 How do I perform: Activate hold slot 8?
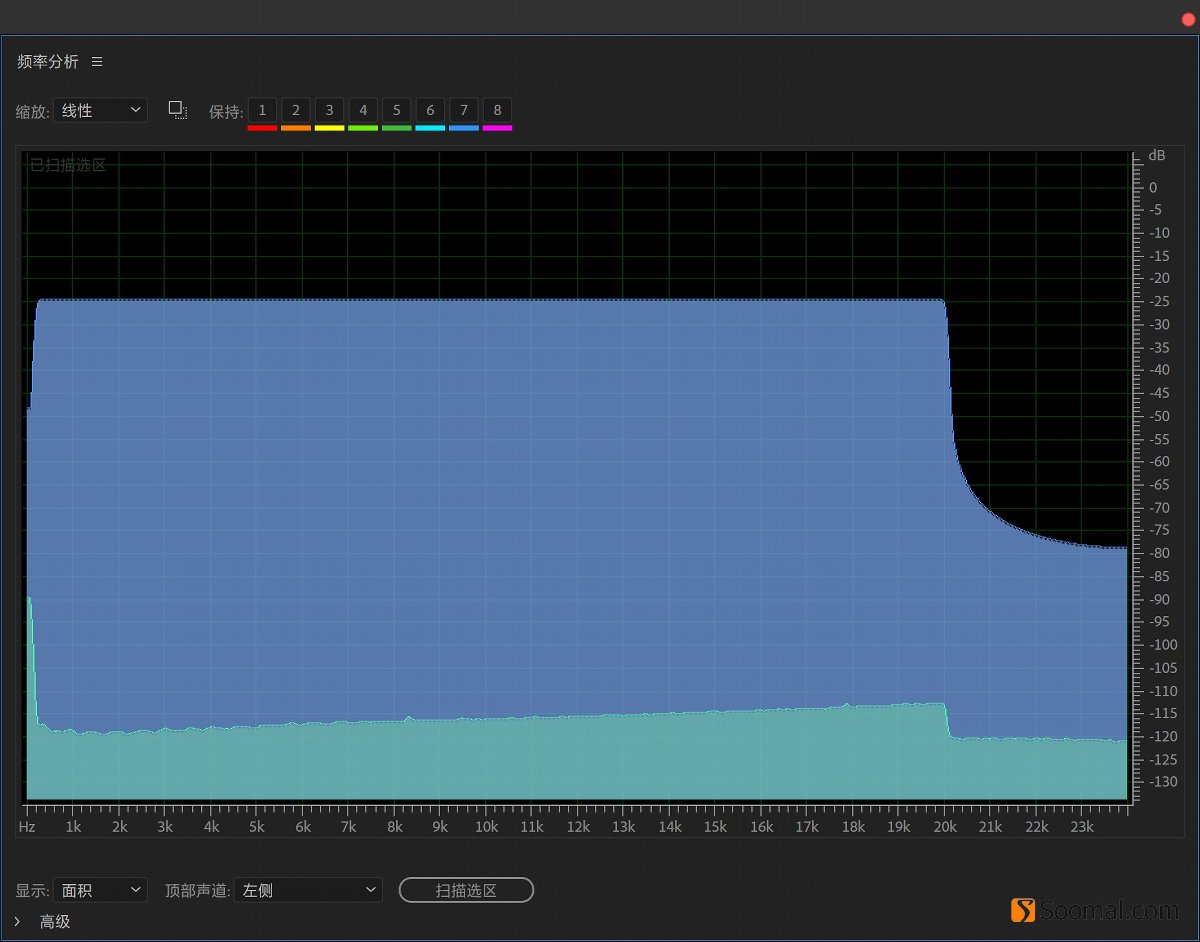[x=497, y=110]
